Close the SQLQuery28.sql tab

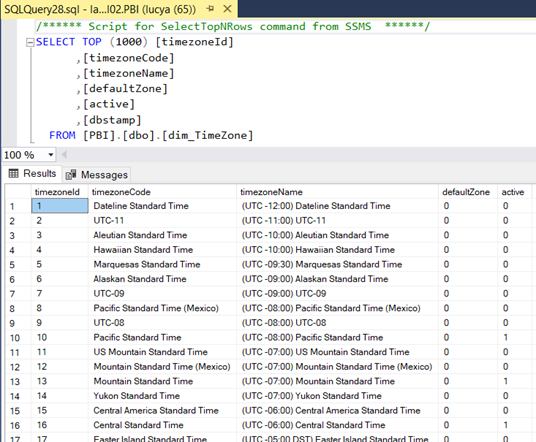click(227, 9)
